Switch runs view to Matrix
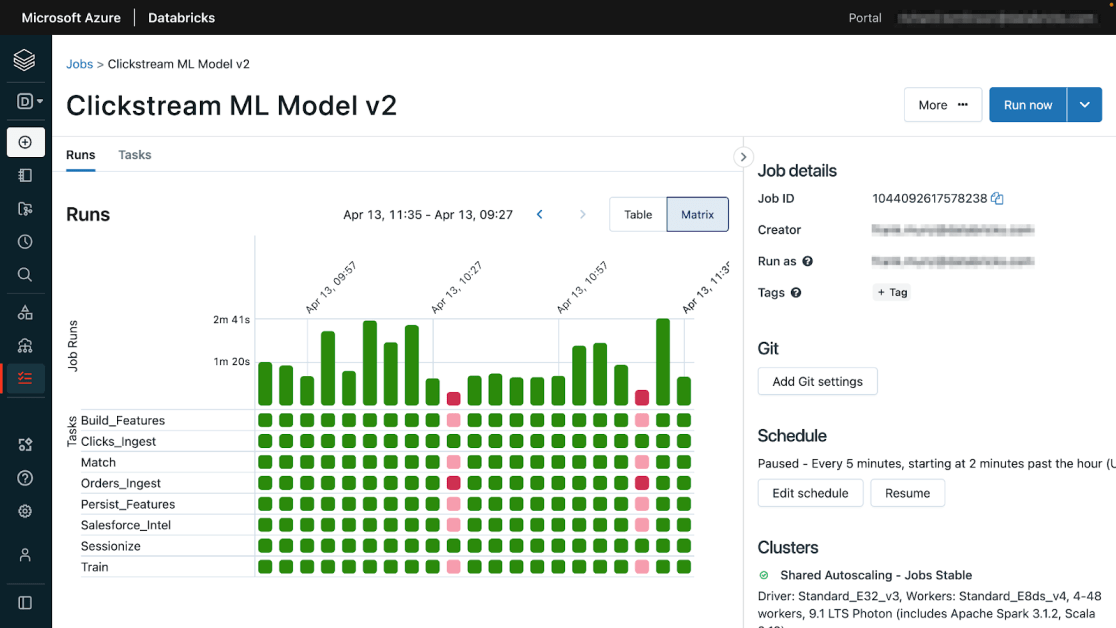This screenshot has width=1116, height=628. [697, 214]
